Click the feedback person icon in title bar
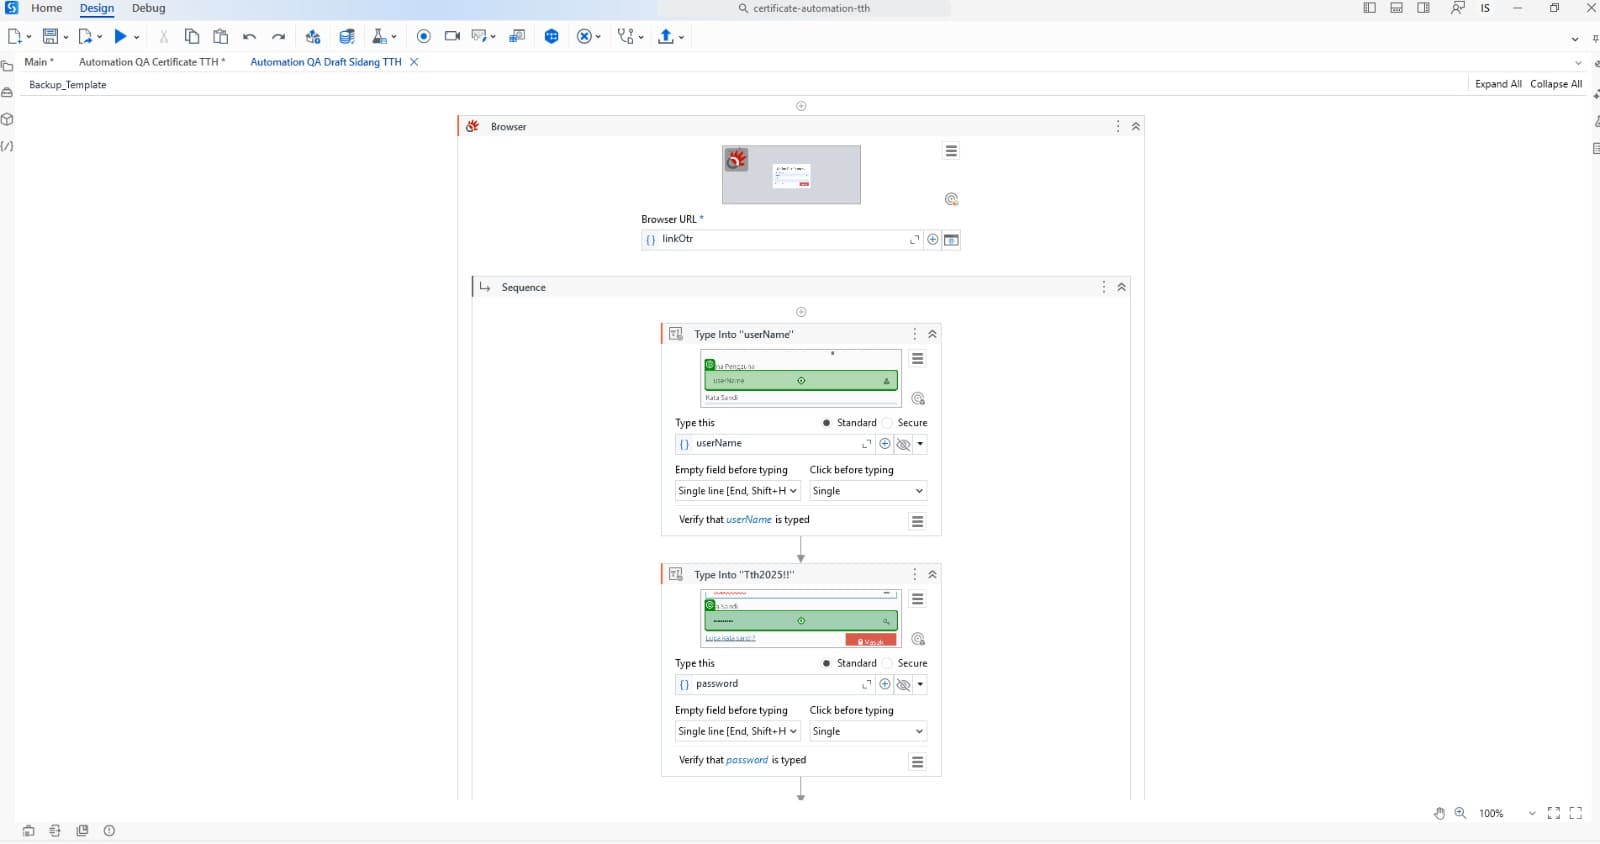1600x844 pixels. [1458, 8]
